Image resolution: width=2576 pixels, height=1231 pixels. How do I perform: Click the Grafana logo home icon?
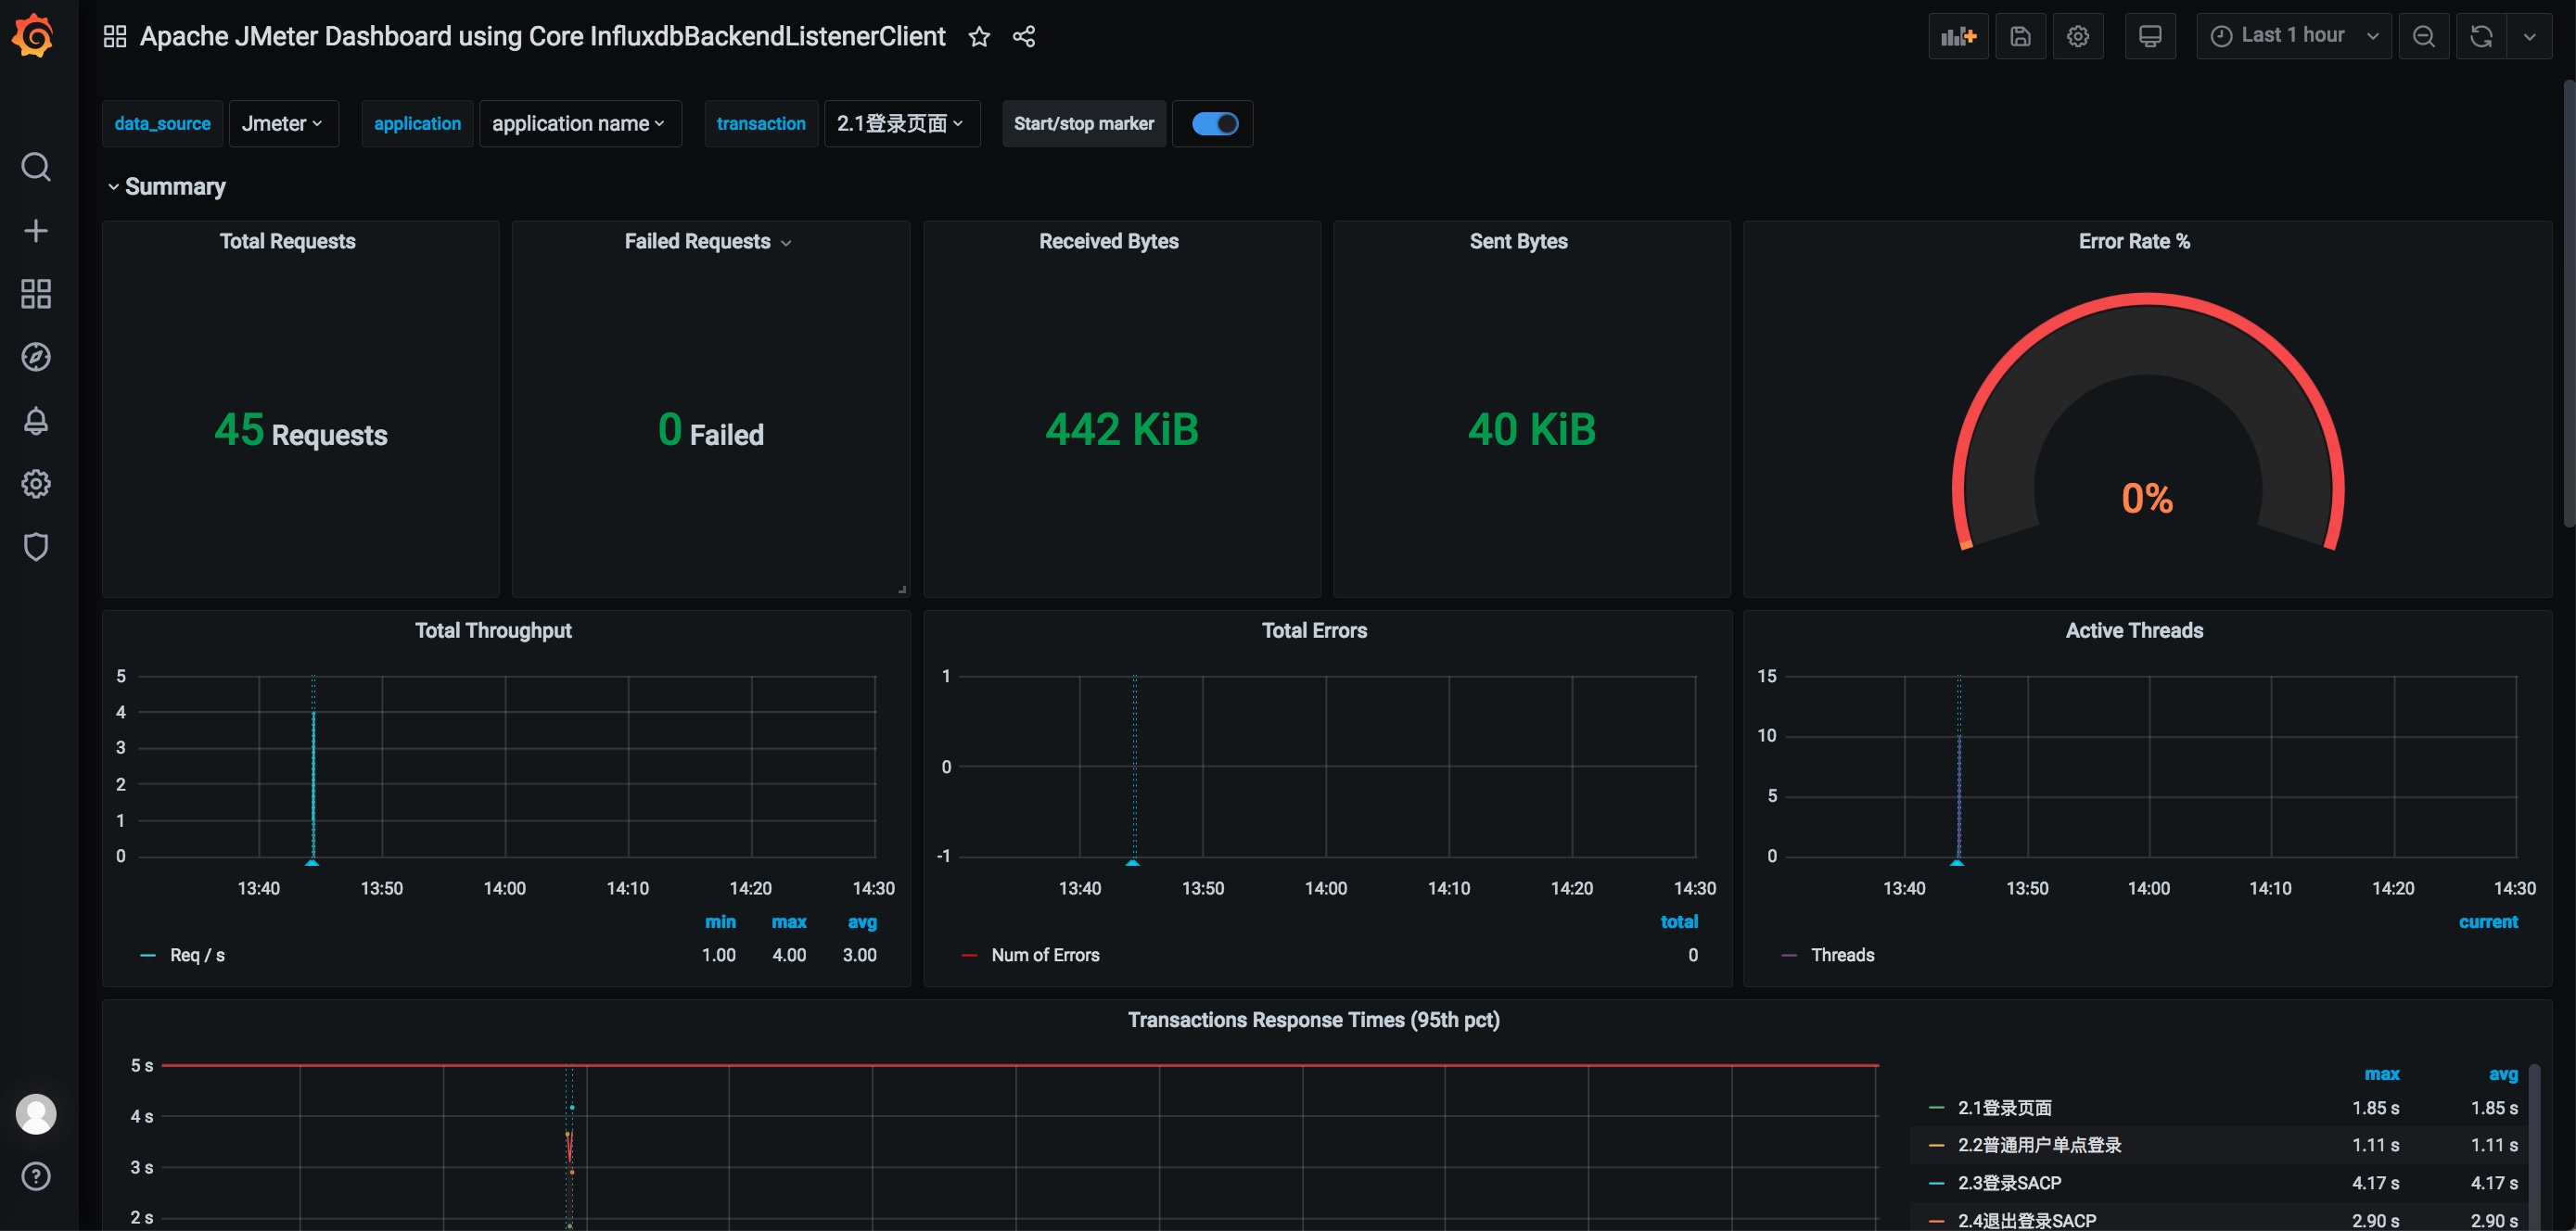pos(34,37)
